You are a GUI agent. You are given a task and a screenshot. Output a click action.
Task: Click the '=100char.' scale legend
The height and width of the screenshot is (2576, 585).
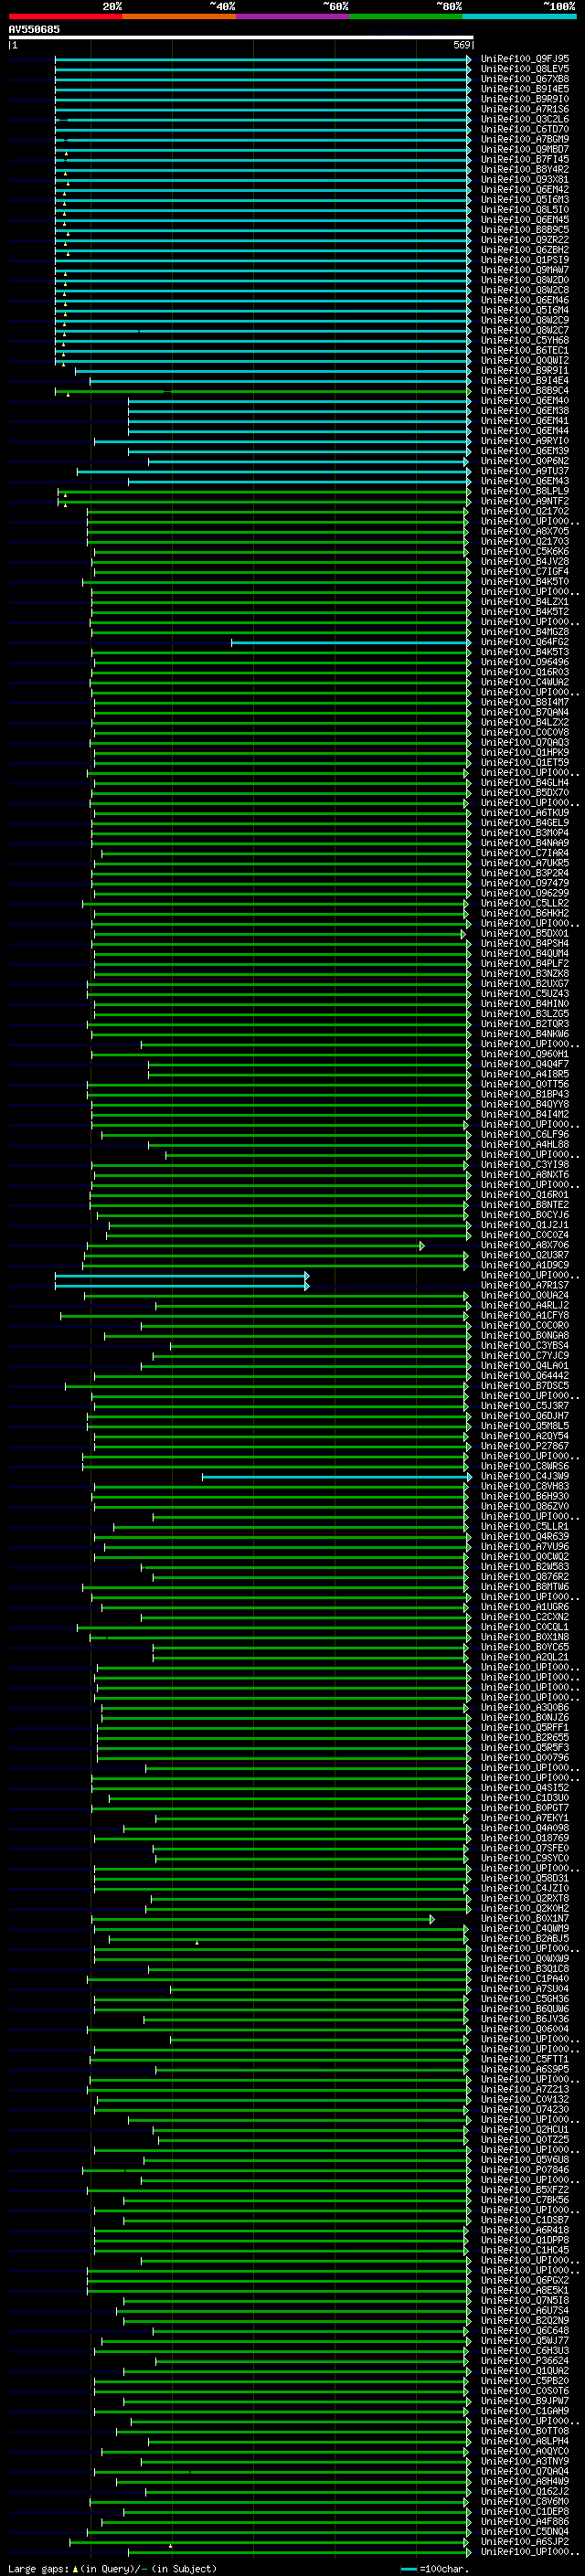click(434, 2568)
